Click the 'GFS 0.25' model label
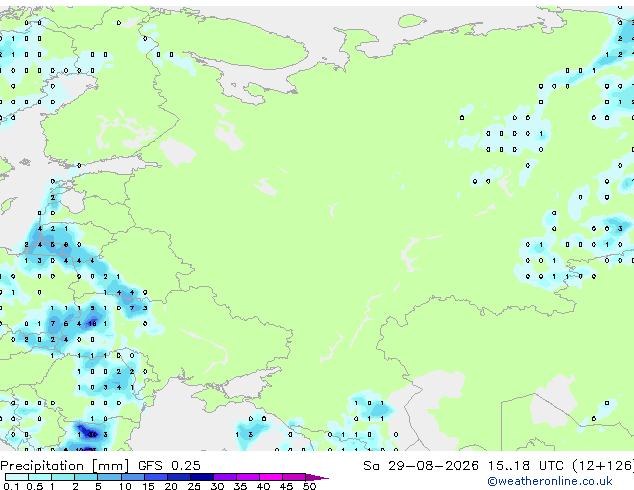Image resolution: width=634 pixels, height=490 pixels. (x=169, y=466)
